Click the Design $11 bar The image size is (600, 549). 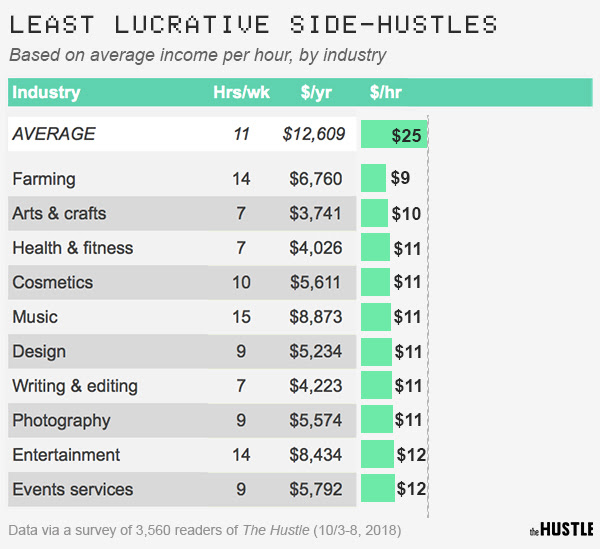point(376,352)
